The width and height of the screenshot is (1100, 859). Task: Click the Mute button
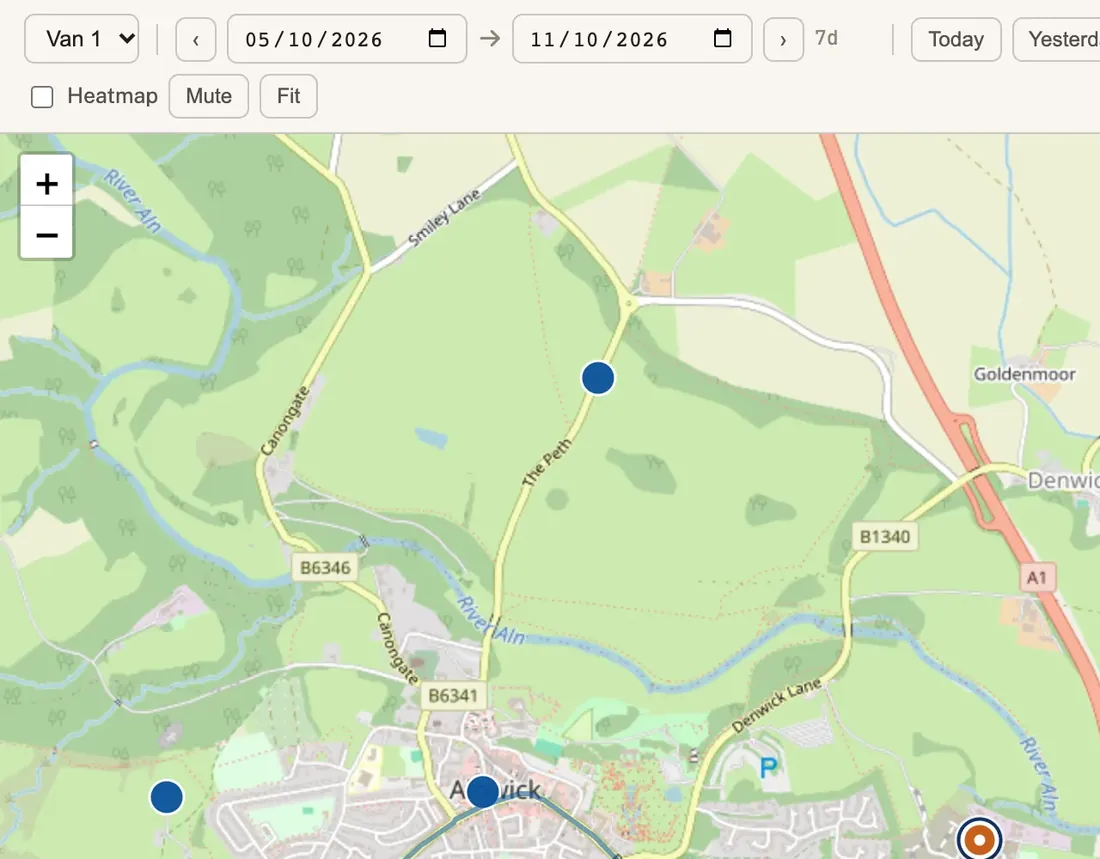(x=208, y=96)
